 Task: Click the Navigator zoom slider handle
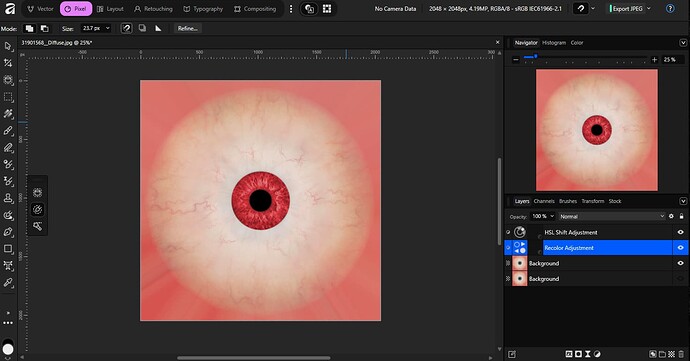tap(536, 56)
